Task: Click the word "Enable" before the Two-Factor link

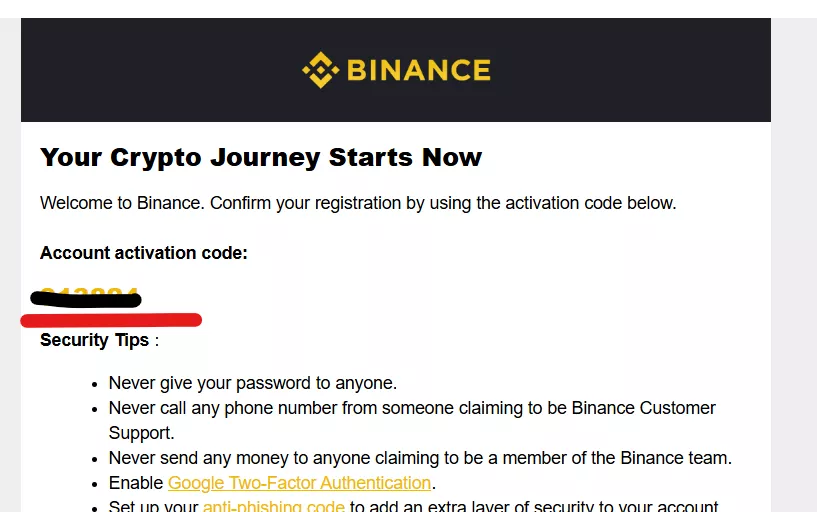Action: click(x=136, y=483)
